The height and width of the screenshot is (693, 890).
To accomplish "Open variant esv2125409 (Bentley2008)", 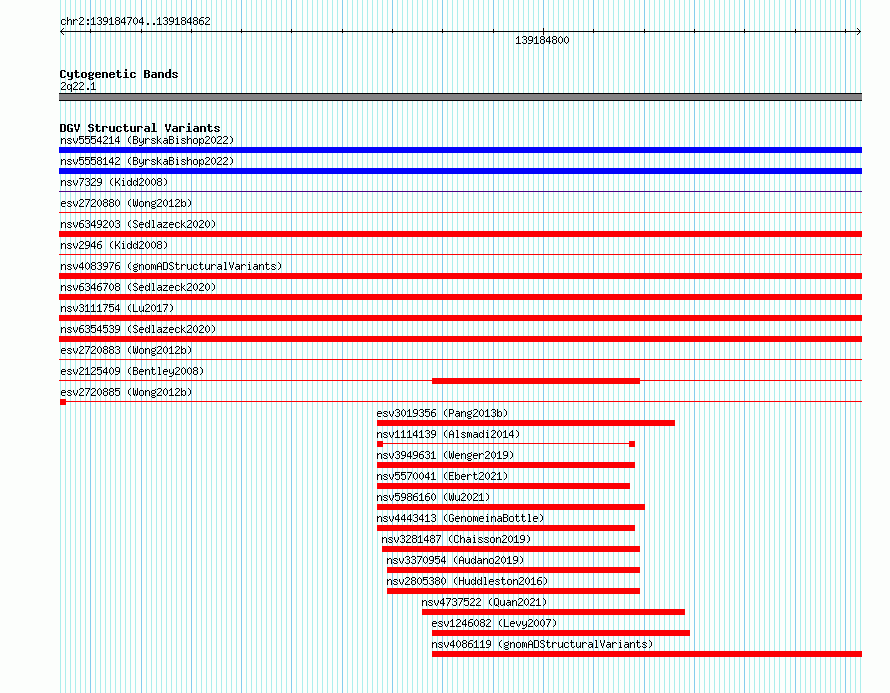I will (132, 371).
